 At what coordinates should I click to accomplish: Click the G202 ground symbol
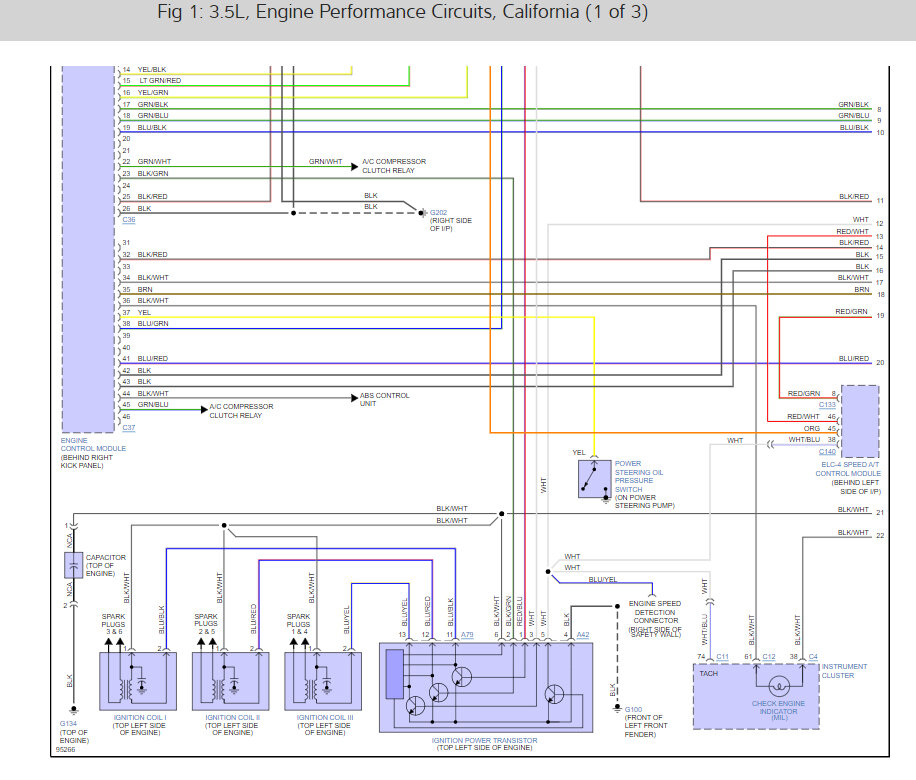click(x=422, y=213)
